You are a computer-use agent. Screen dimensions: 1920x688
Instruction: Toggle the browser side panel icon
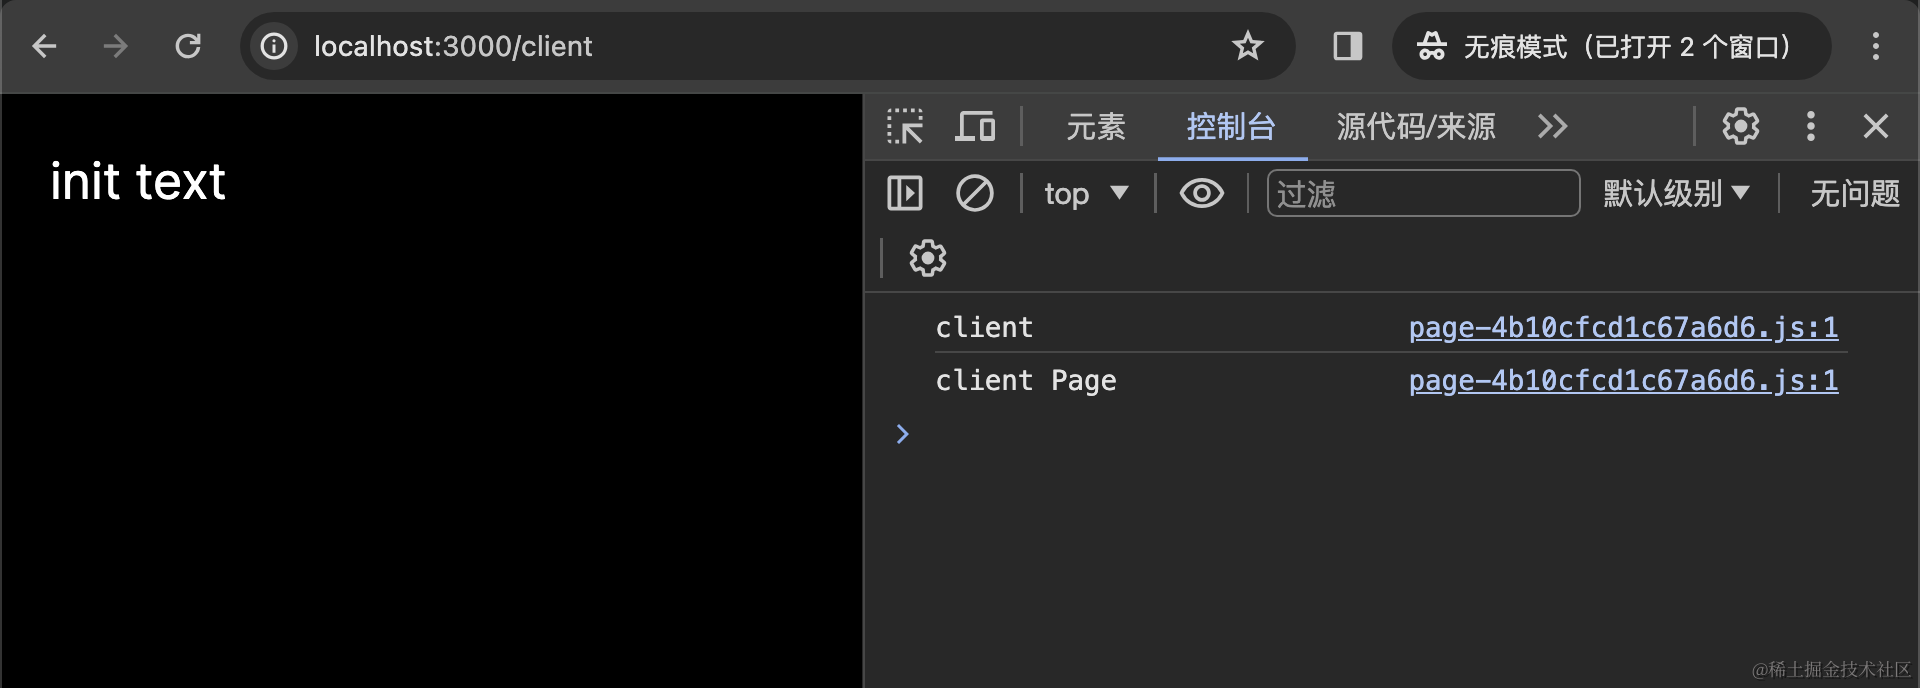coord(1347,46)
